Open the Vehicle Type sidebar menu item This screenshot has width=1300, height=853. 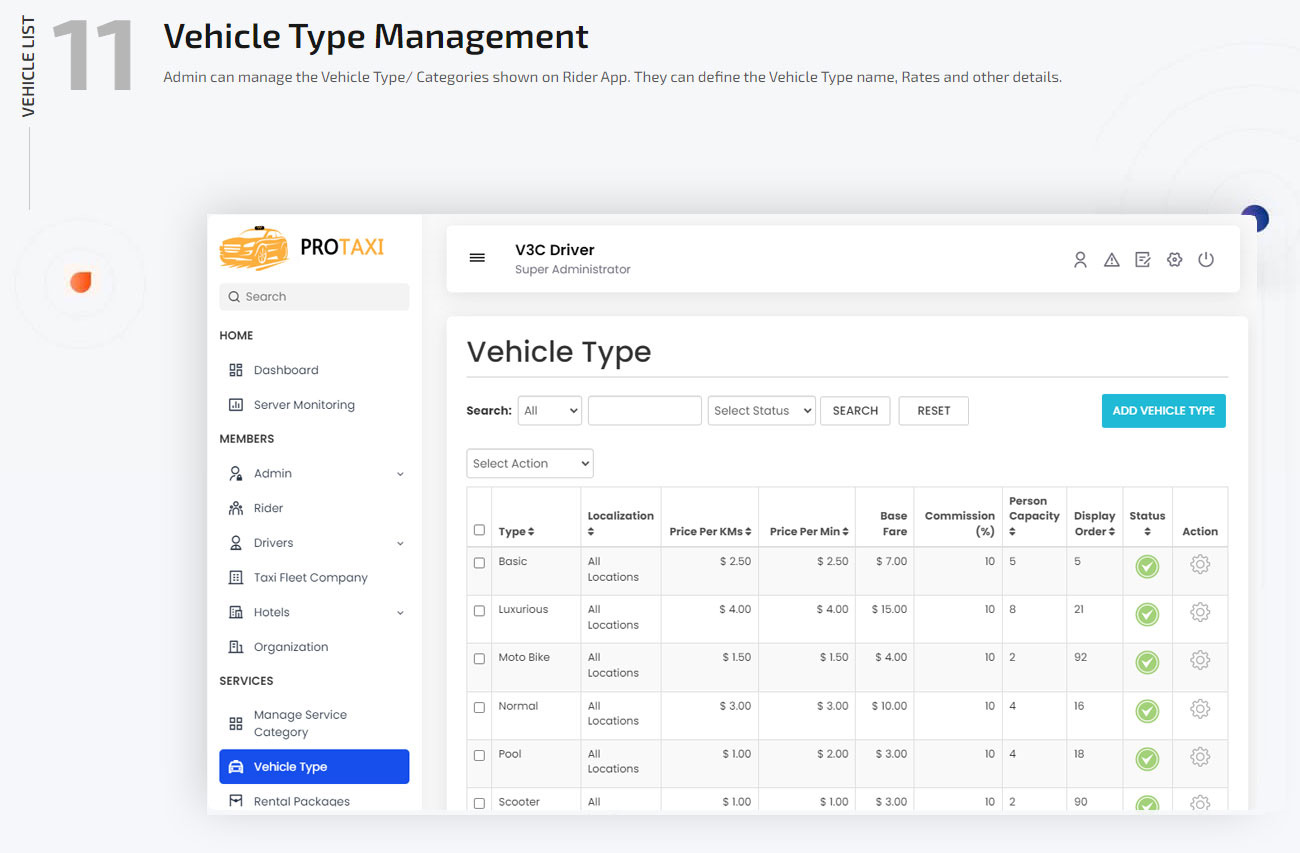tap(290, 766)
